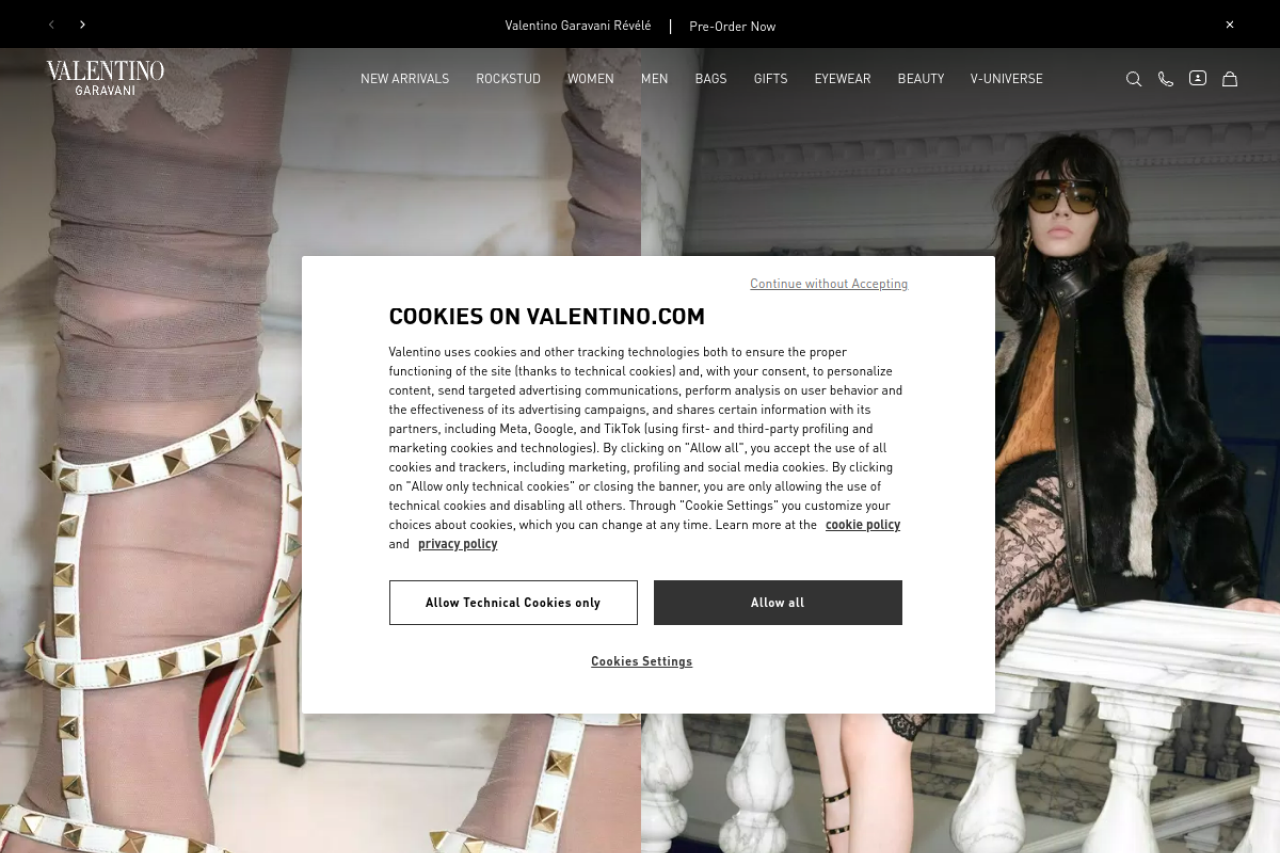Click Allow Technical Cookies only button
Screen dimensions: 1280x853
(x=513, y=603)
